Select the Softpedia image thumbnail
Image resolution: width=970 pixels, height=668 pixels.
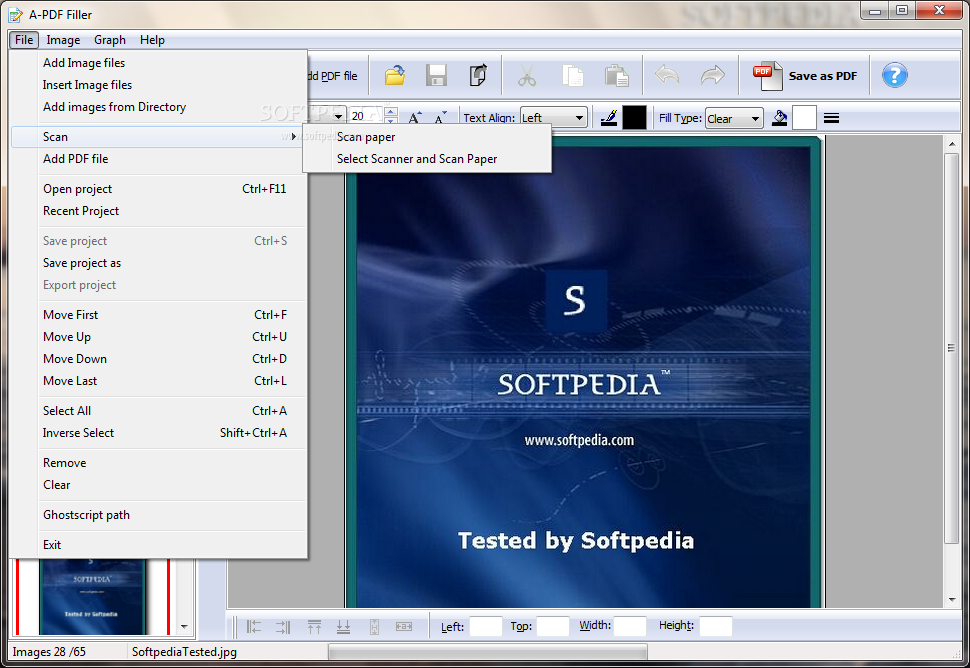tap(92, 596)
